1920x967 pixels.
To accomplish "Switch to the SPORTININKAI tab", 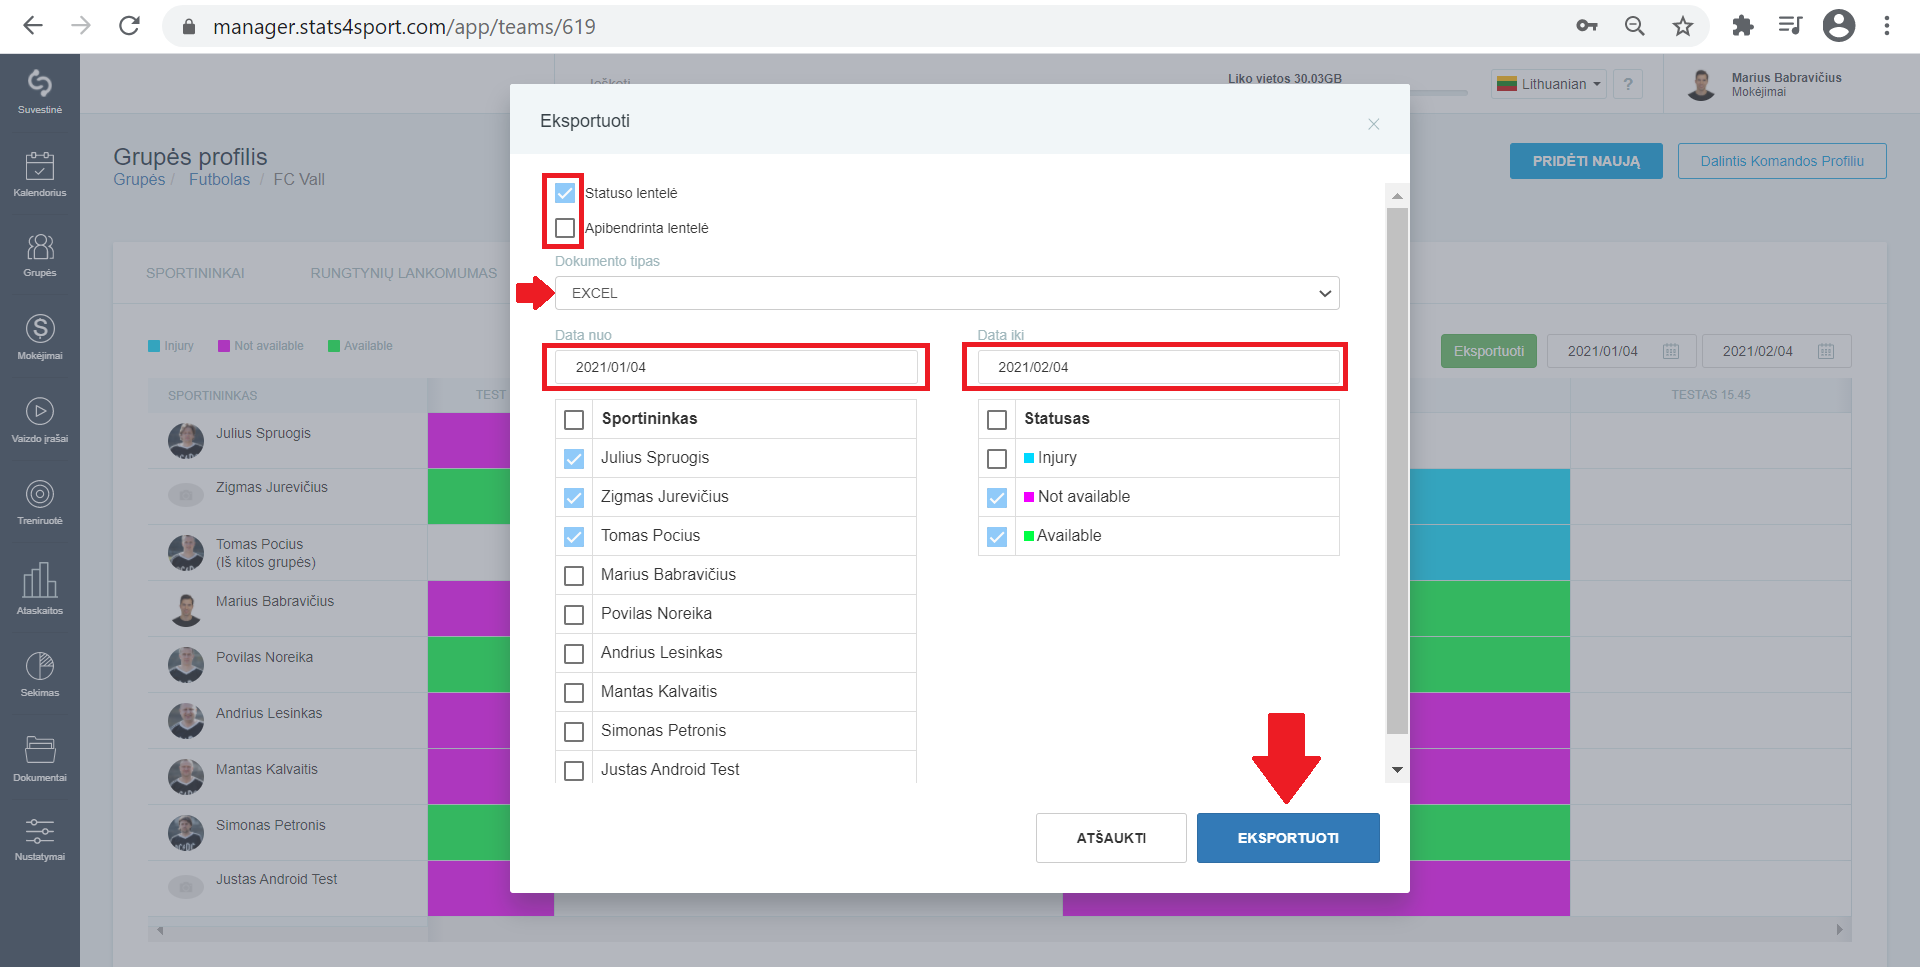I will [195, 273].
